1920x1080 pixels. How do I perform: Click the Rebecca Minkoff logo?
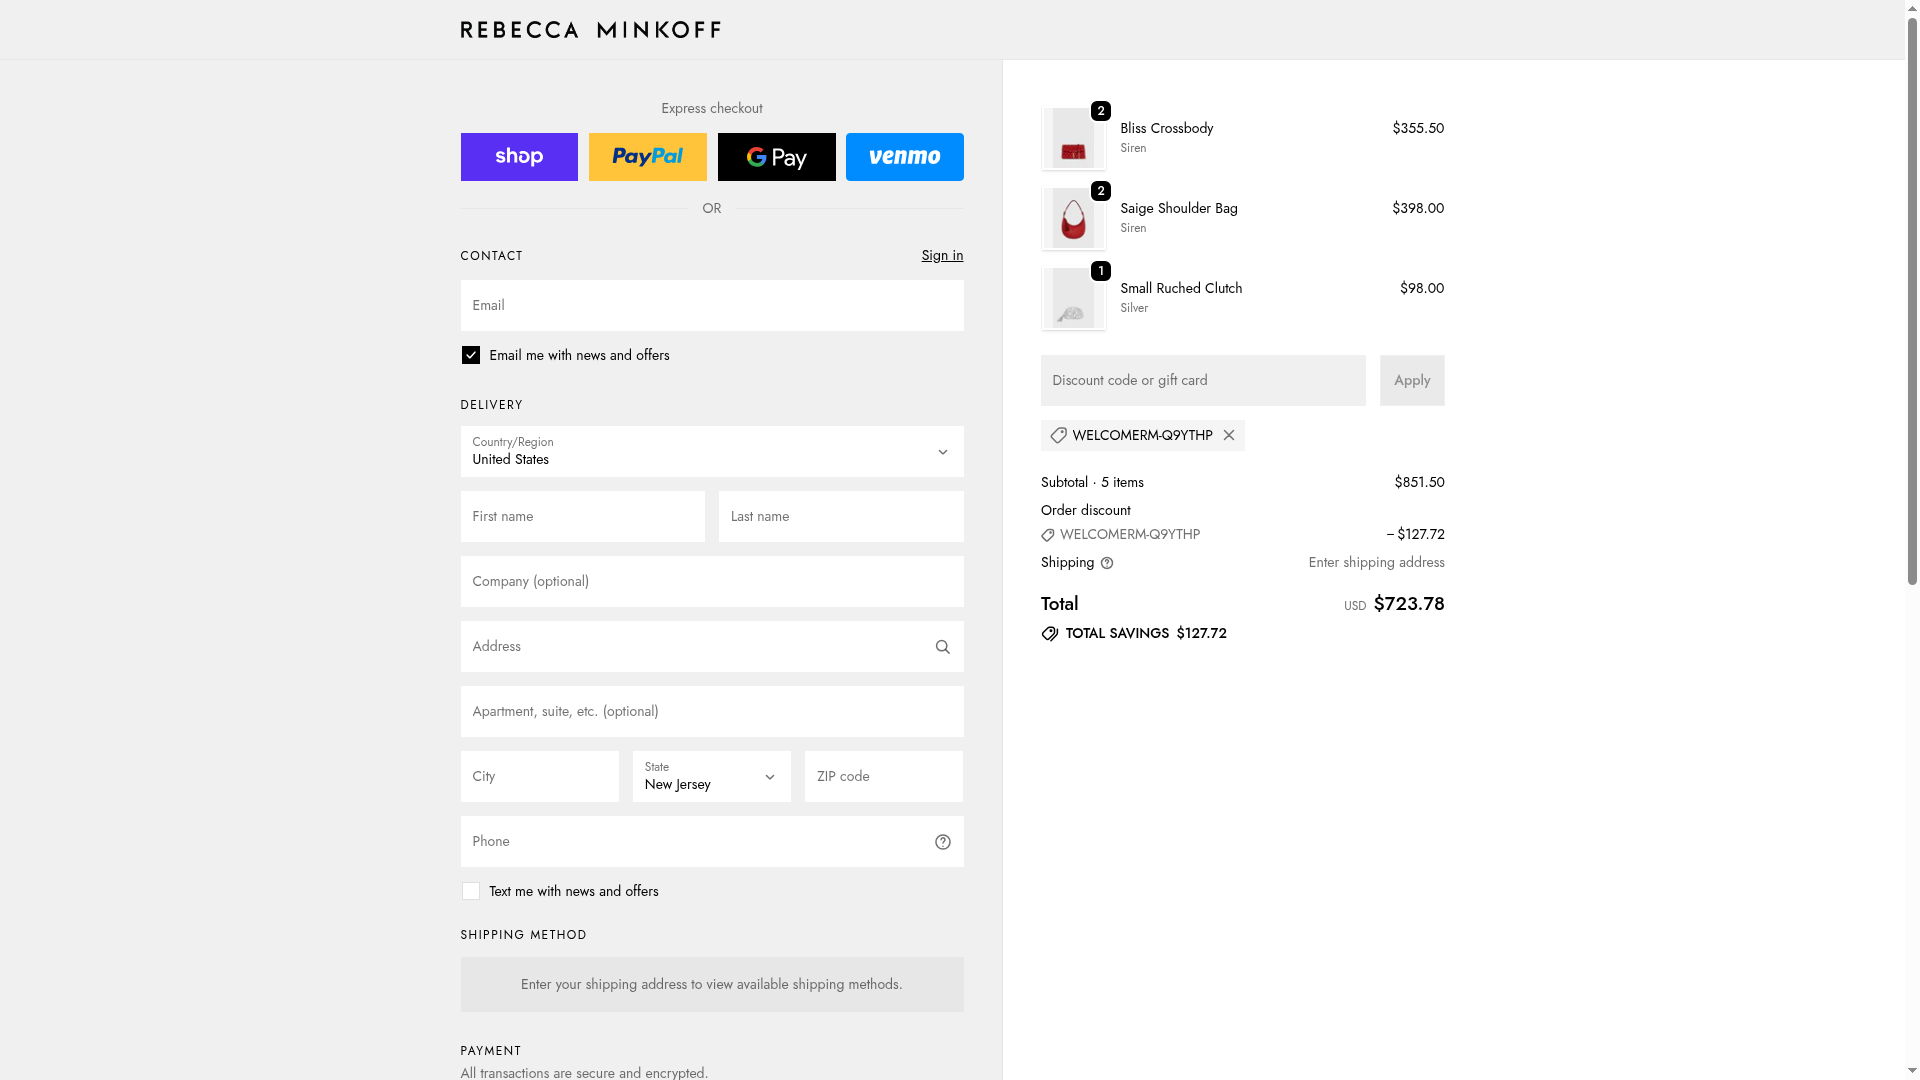(590, 30)
